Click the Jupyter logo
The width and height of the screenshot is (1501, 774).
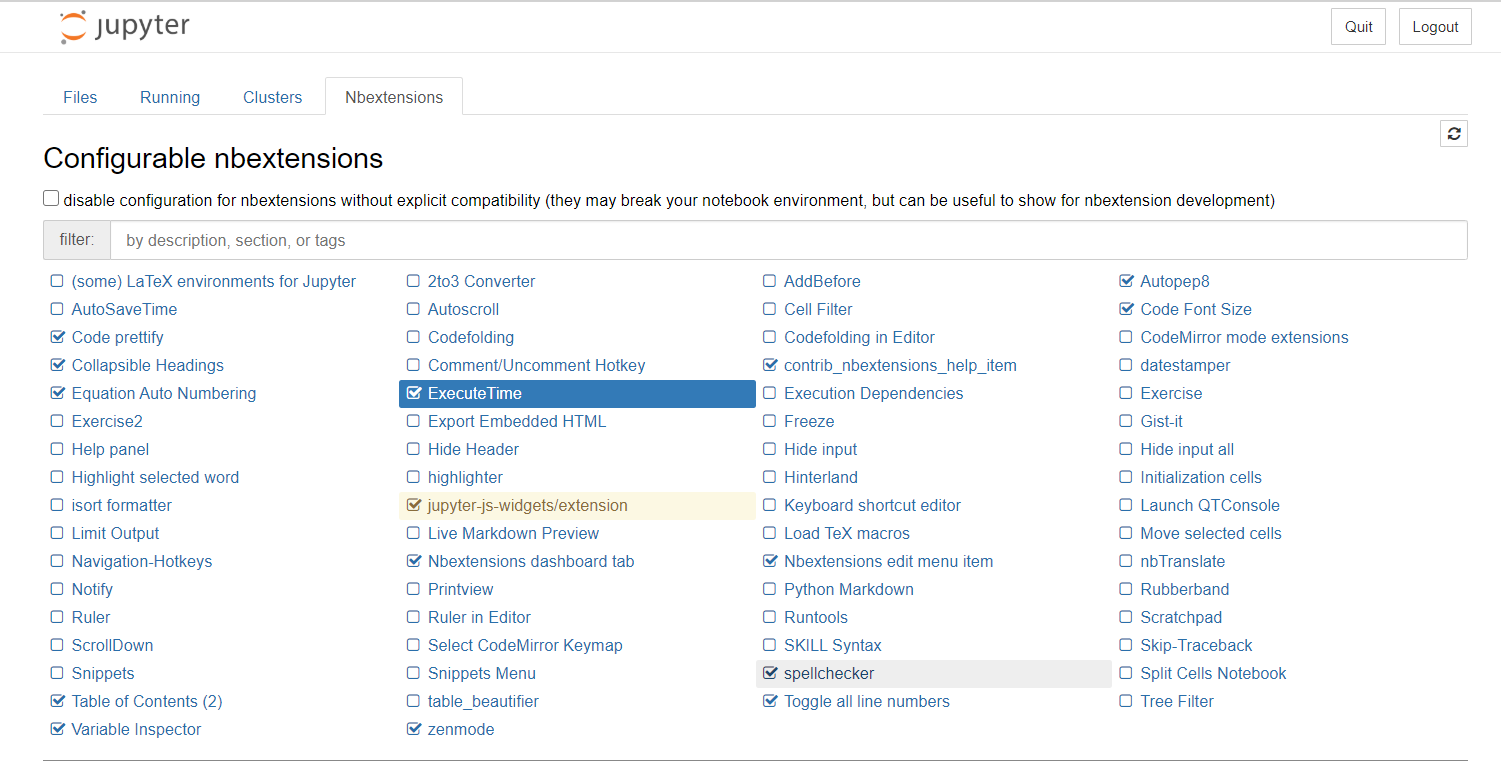(x=124, y=27)
